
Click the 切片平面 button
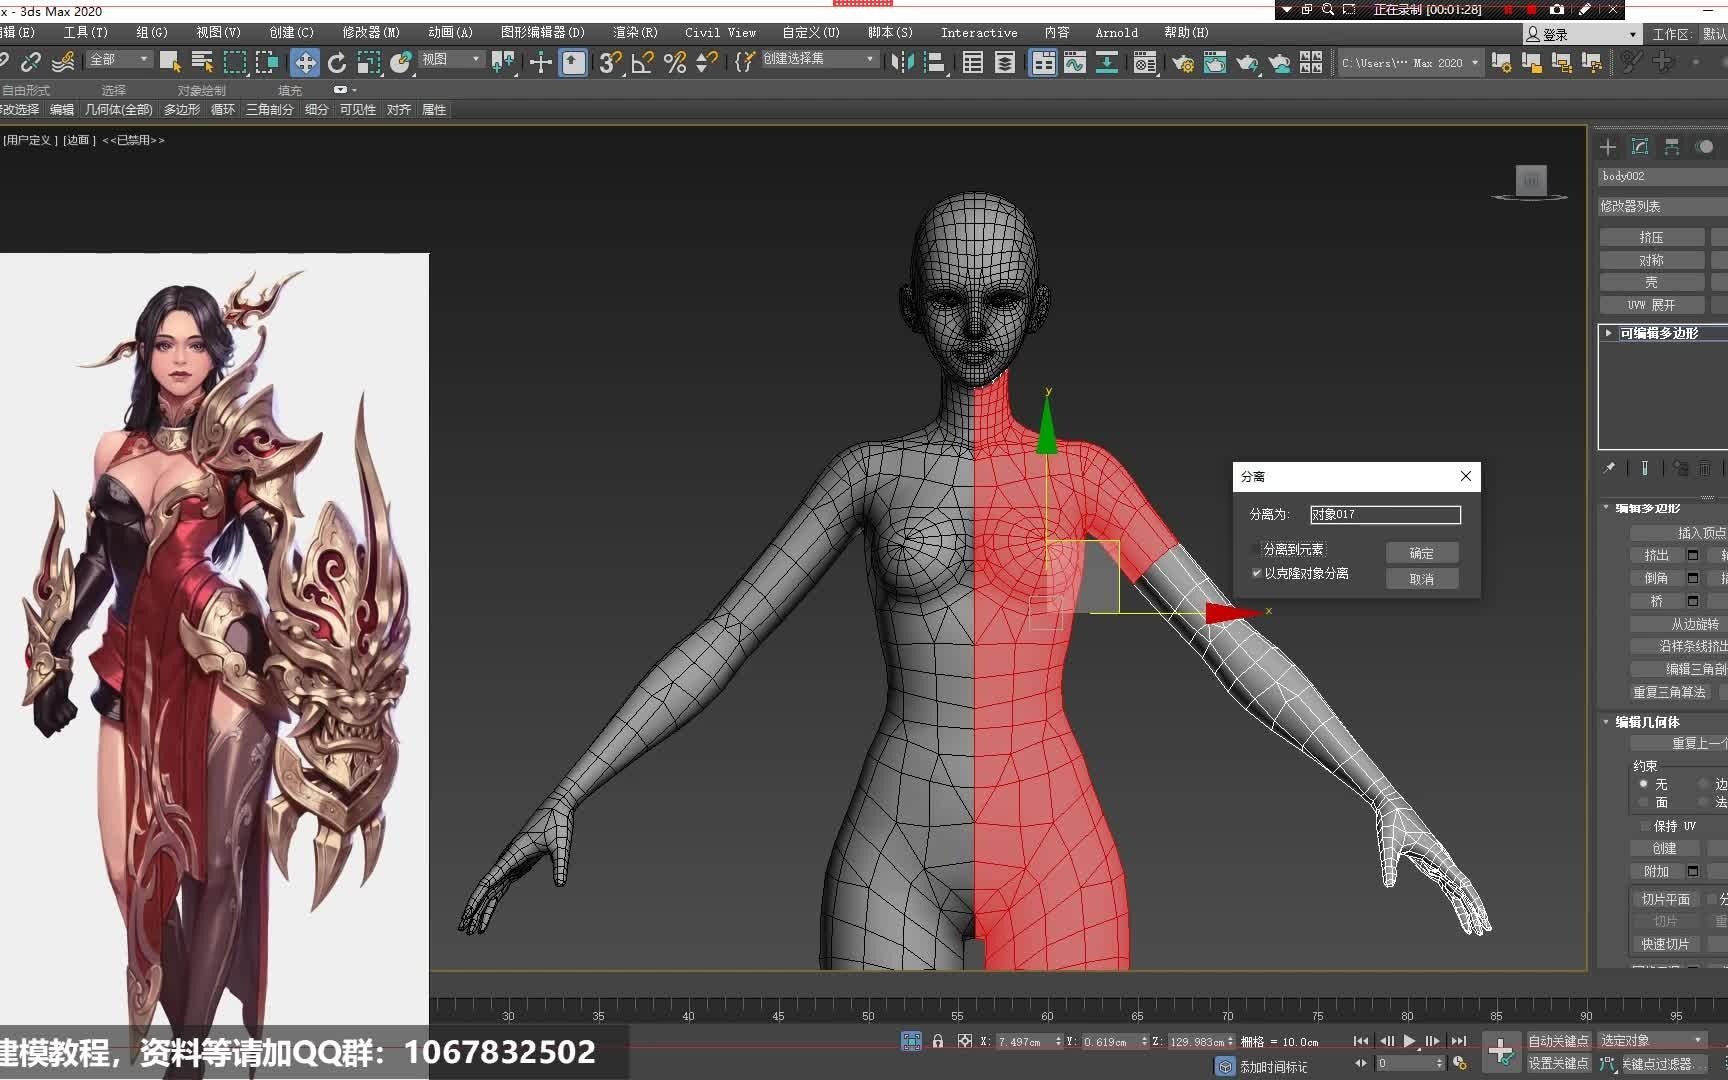[1665, 899]
